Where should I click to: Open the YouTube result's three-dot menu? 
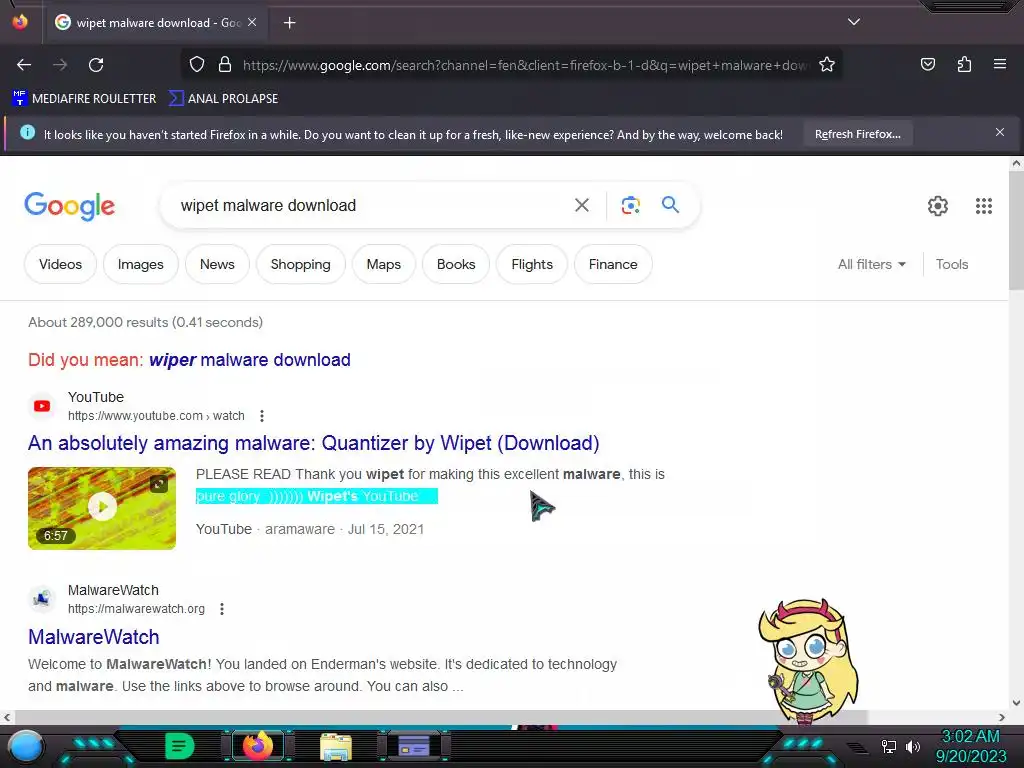pos(261,416)
